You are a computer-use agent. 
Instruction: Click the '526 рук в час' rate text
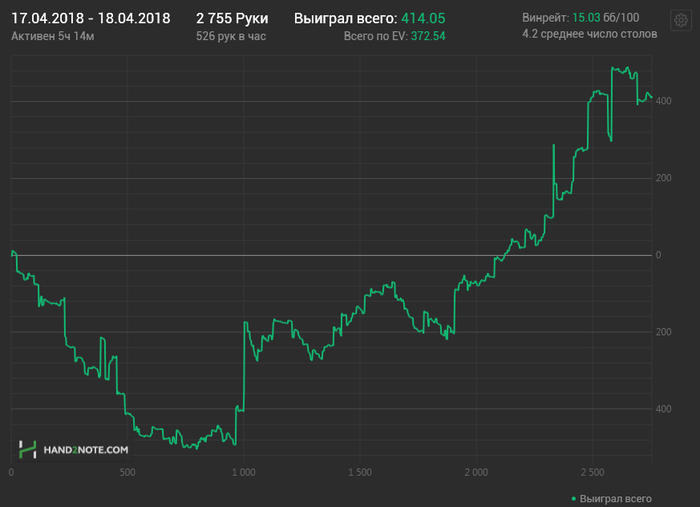point(231,36)
